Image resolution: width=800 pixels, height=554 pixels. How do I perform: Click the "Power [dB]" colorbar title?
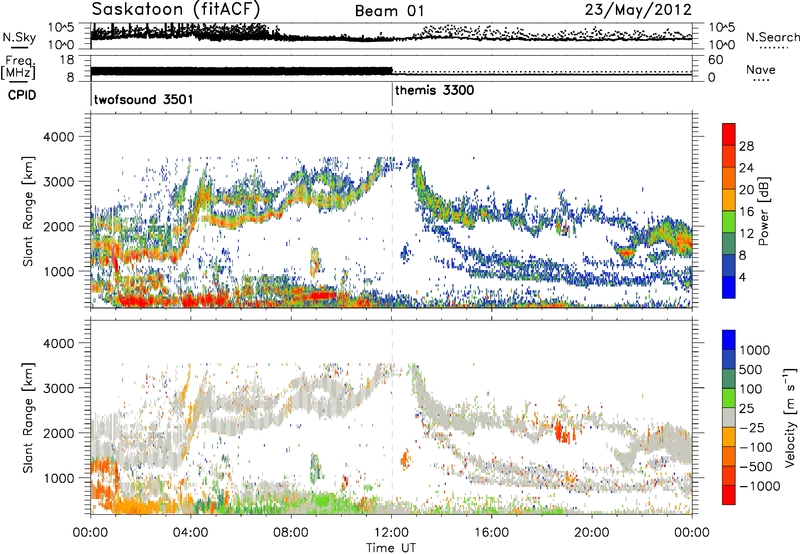coord(763,211)
